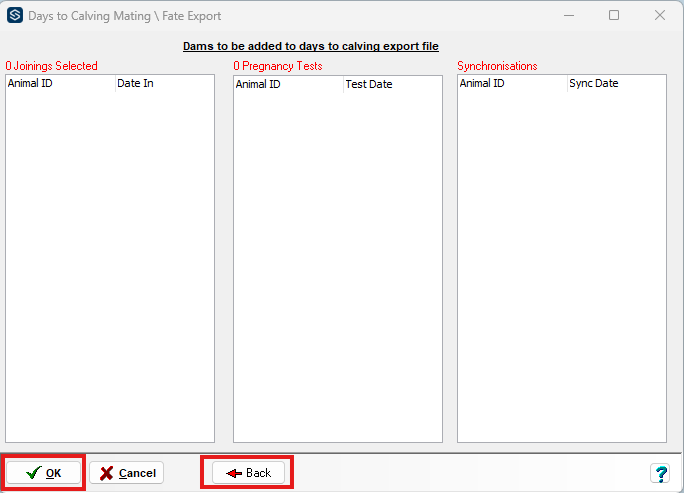Minimize the Days to Calving window
Viewport: 684px width, 493px height.
click(569, 16)
